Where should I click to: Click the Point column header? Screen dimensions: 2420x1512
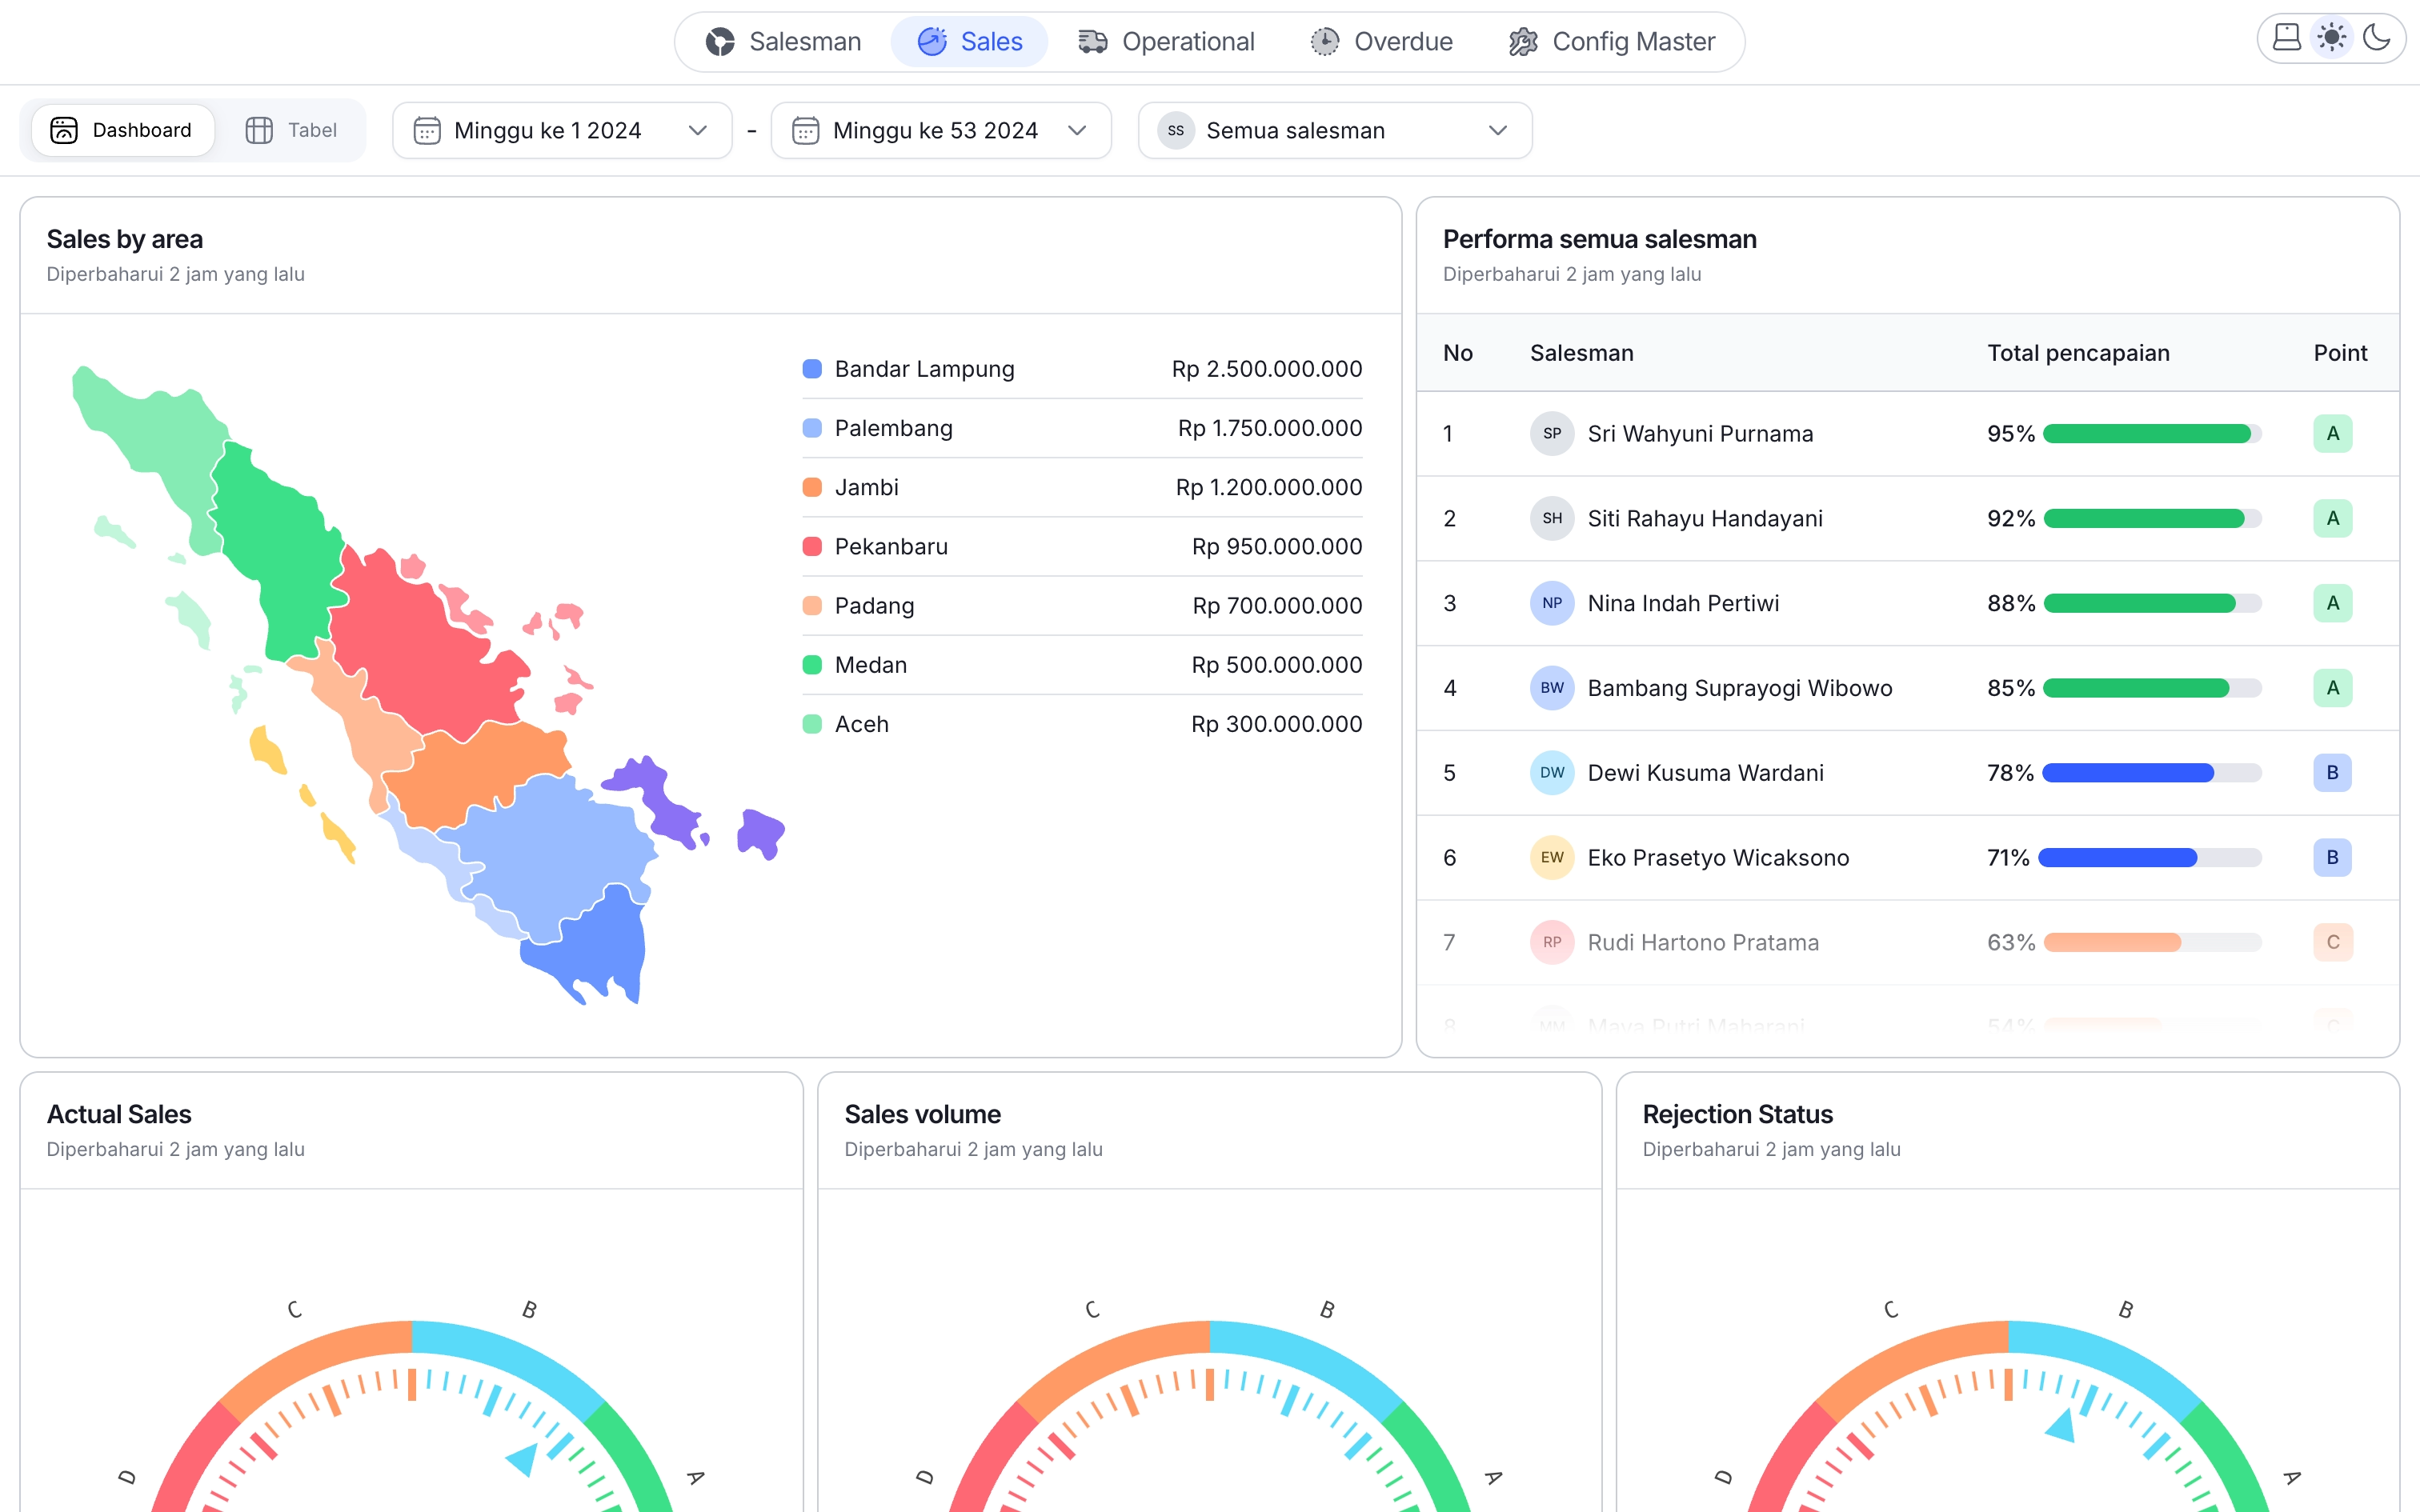coord(2340,353)
